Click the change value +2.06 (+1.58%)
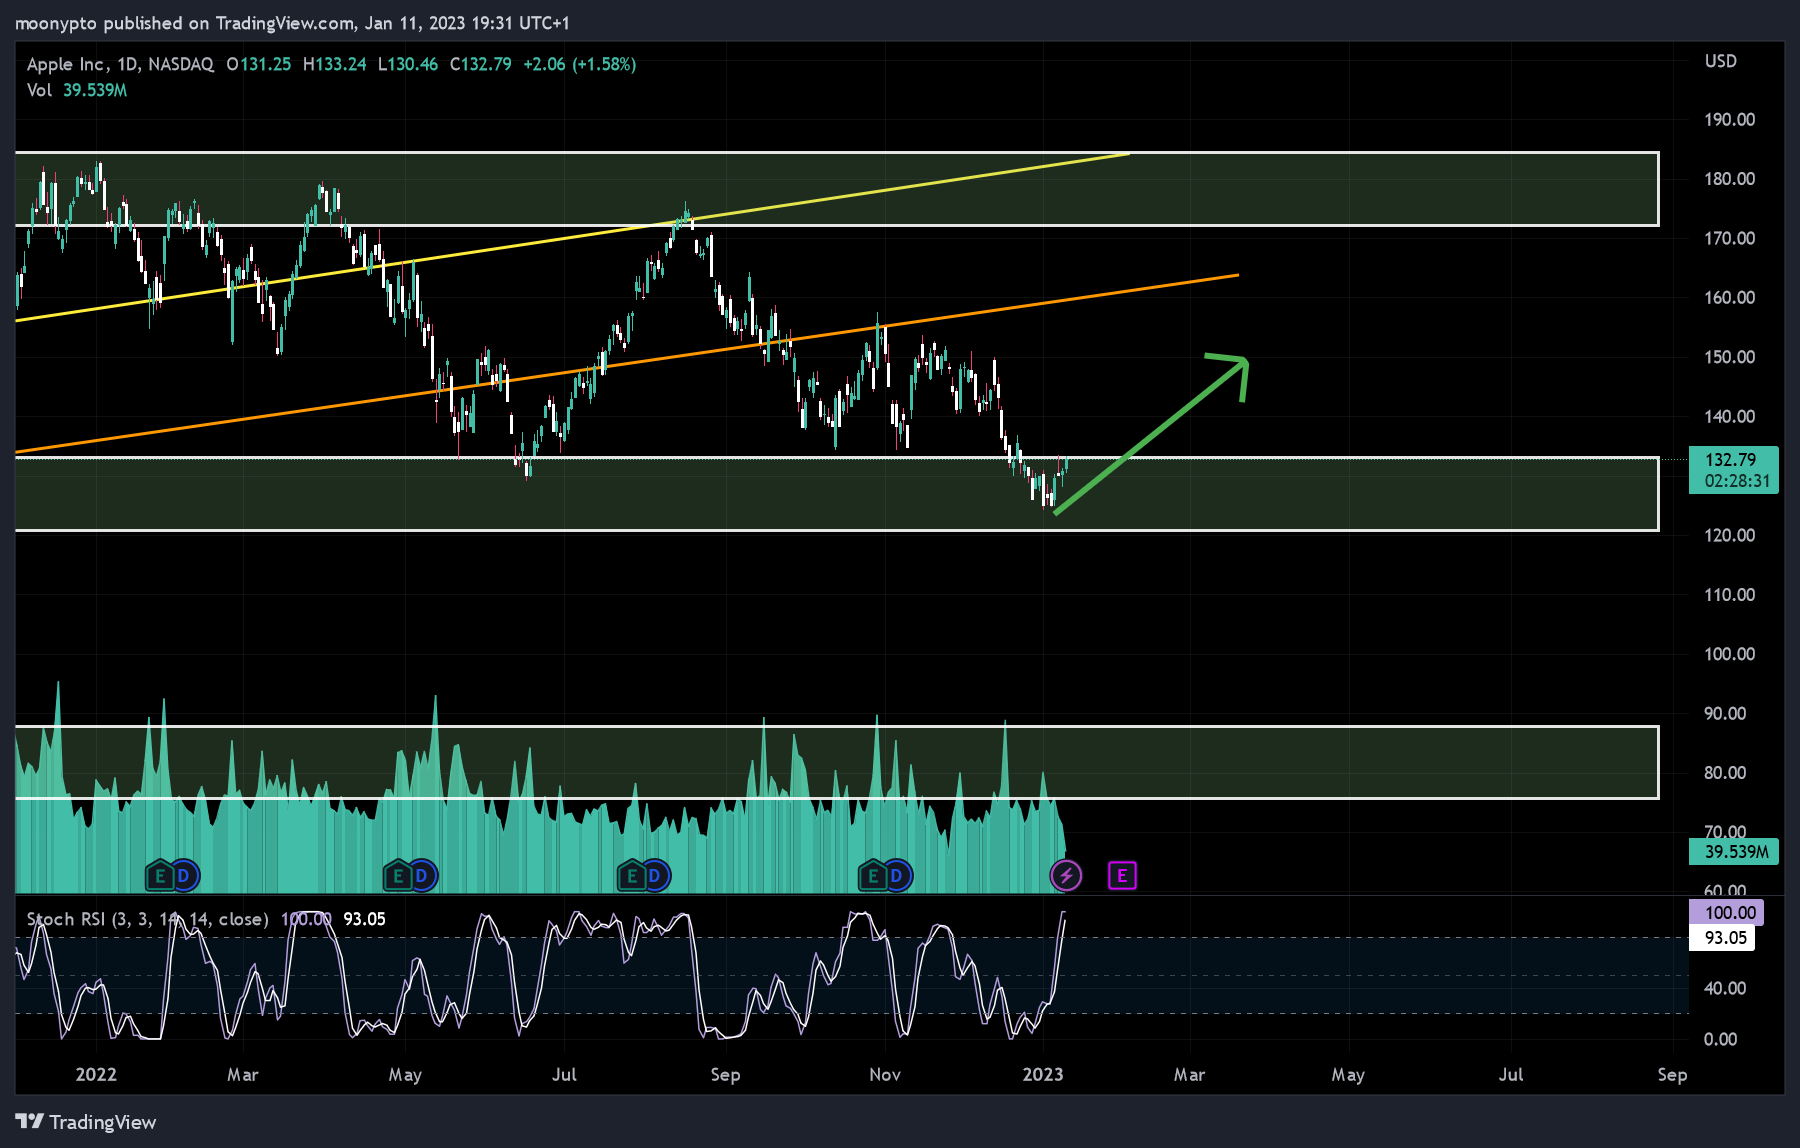This screenshot has height=1148, width=1800. [580, 64]
